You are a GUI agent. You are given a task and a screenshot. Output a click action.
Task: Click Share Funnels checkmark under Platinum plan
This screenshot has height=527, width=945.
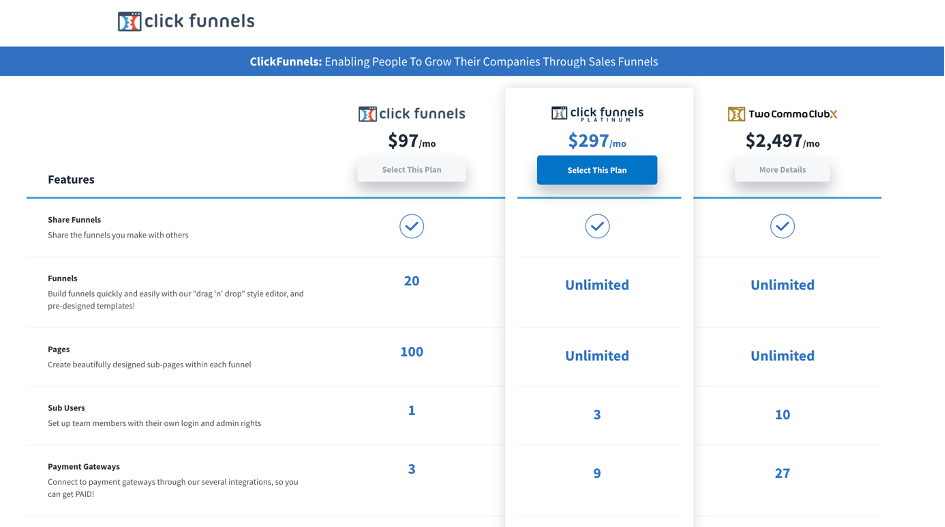click(x=597, y=226)
